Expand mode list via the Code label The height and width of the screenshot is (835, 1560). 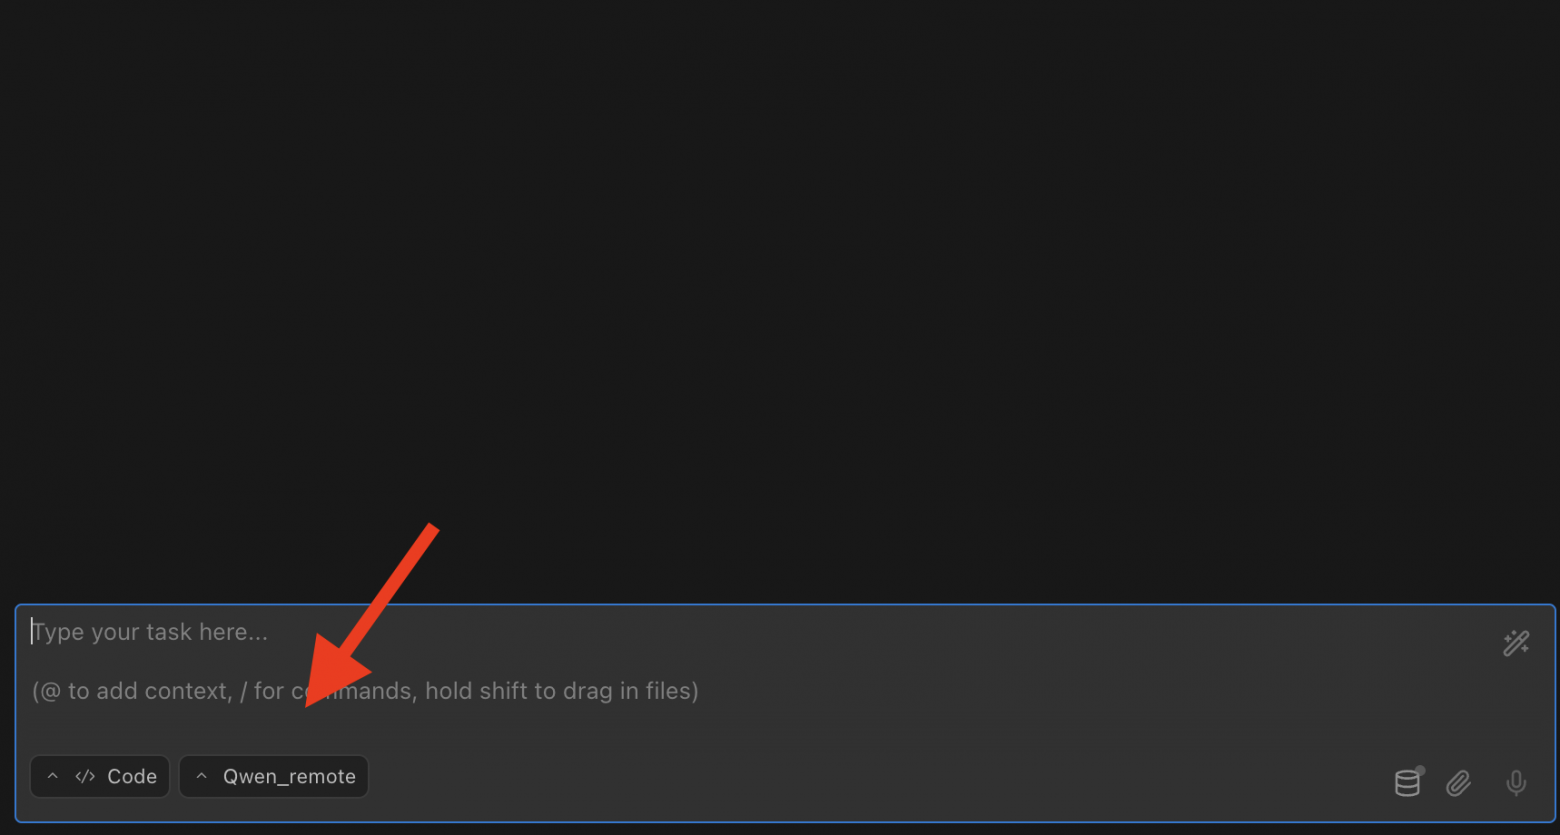point(132,776)
